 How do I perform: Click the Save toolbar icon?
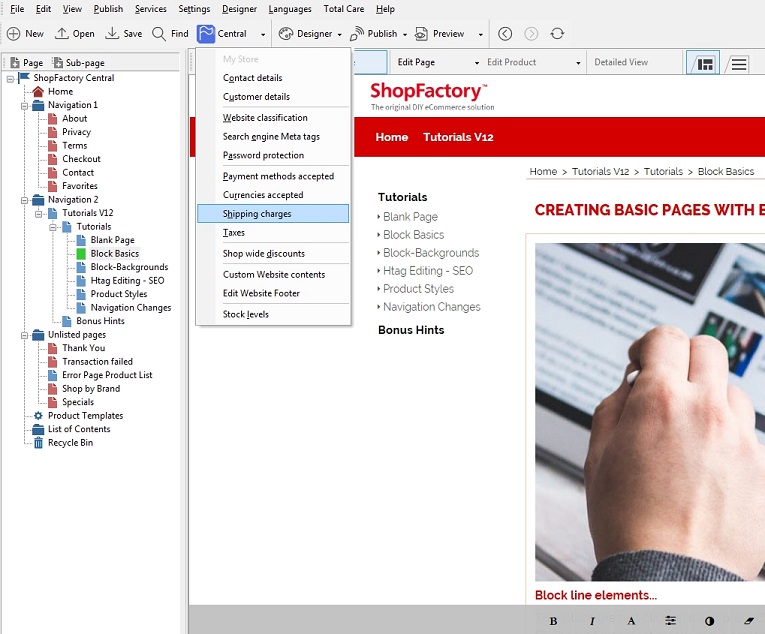112,34
